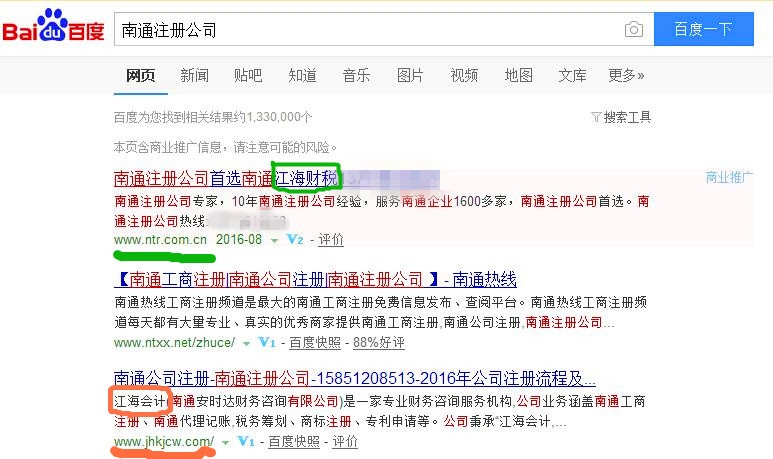Expand dropdown arrow after jhkjcw.com URL

point(225,442)
